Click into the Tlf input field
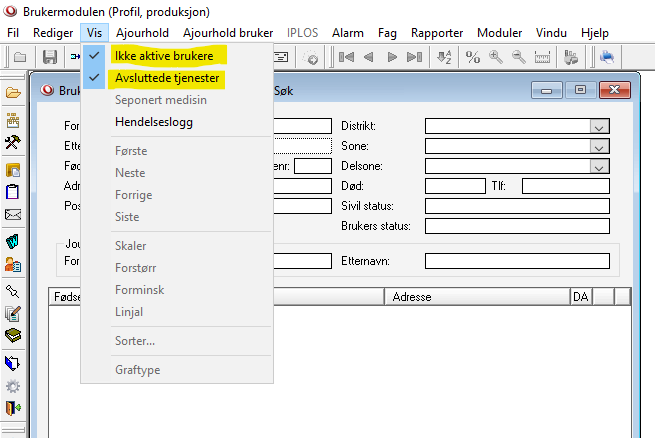 [565, 186]
